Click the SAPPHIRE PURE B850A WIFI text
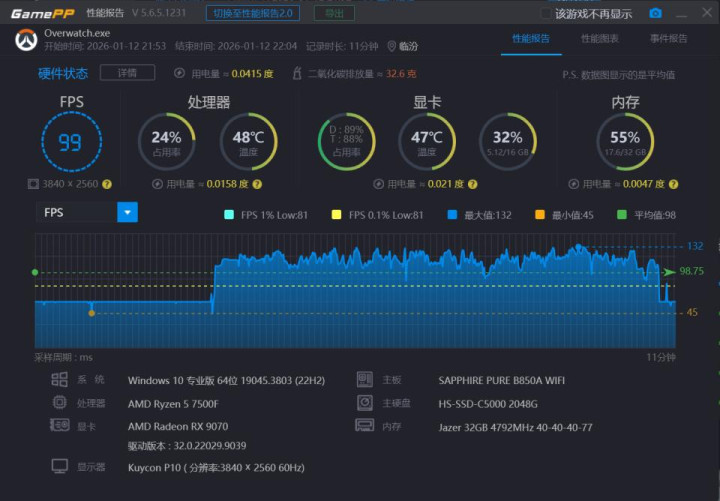 pos(502,381)
